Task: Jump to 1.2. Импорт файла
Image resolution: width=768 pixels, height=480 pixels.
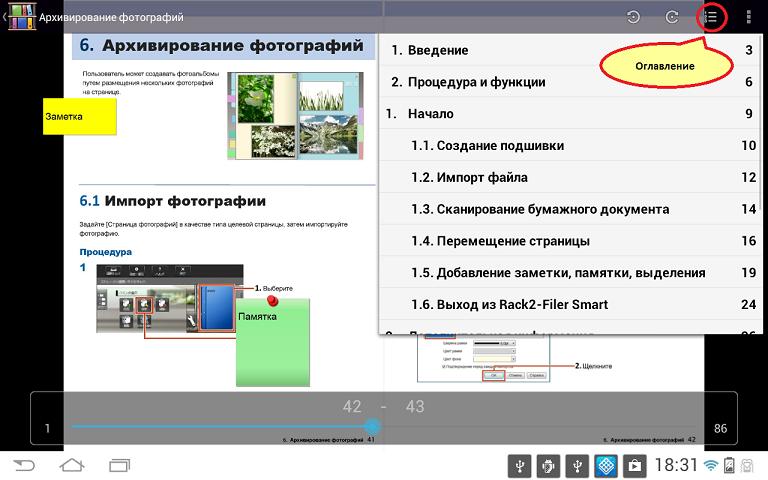Action: pyautogui.click(x=571, y=177)
